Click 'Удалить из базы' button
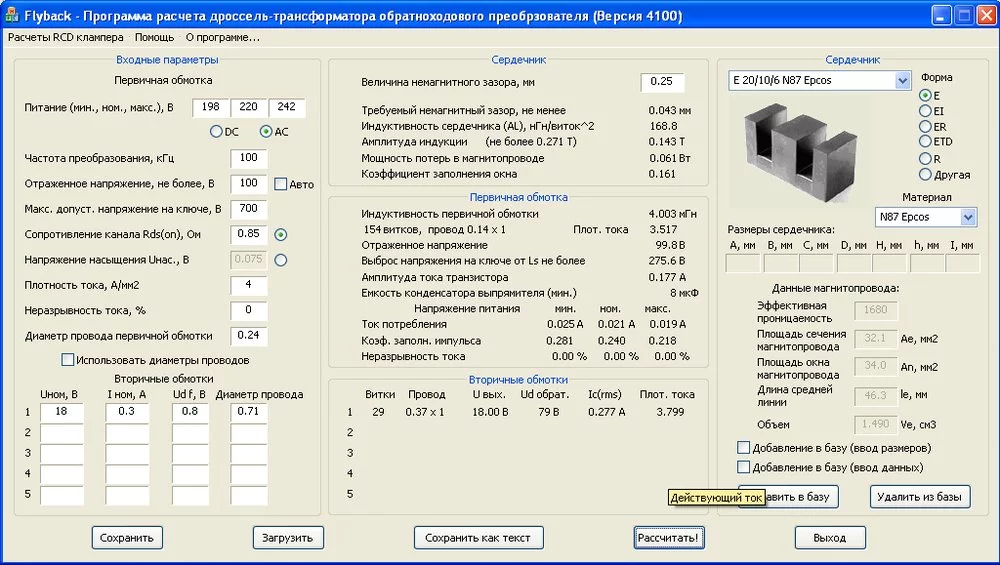1000x565 pixels. [919, 496]
